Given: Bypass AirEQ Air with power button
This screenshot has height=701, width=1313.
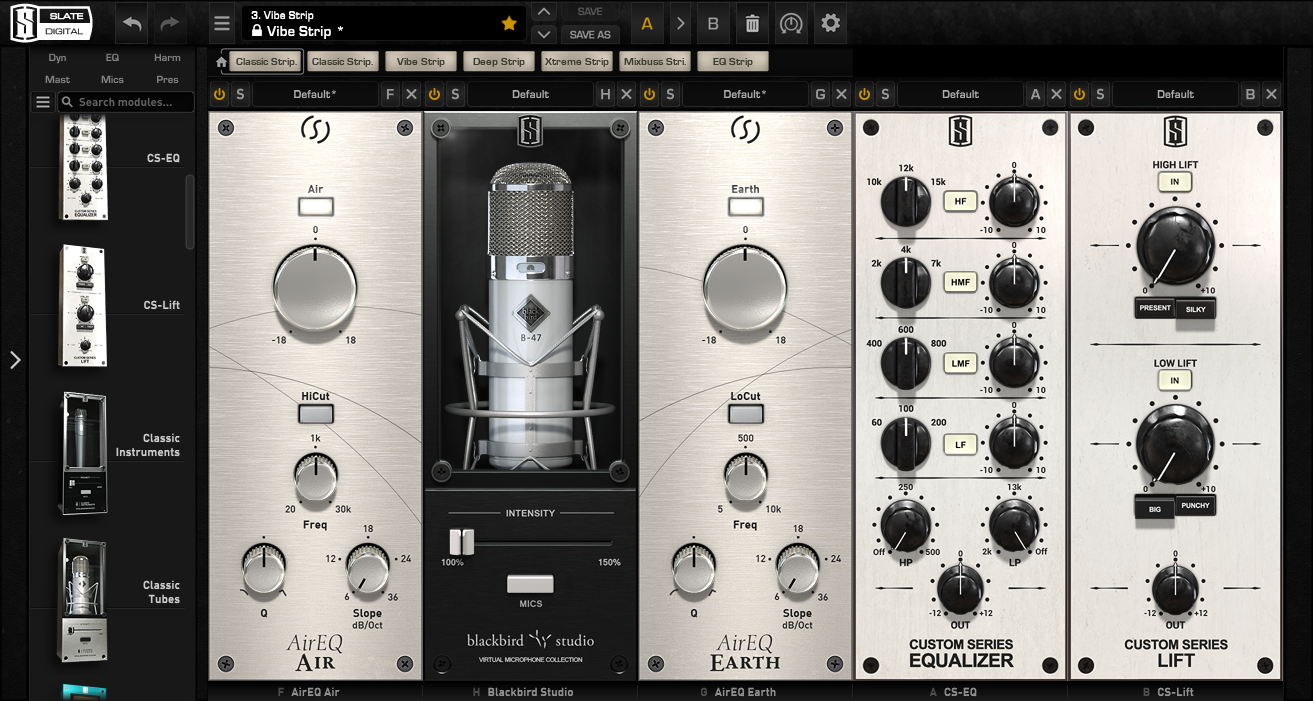Looking at the screenshot, I should 219,94.
